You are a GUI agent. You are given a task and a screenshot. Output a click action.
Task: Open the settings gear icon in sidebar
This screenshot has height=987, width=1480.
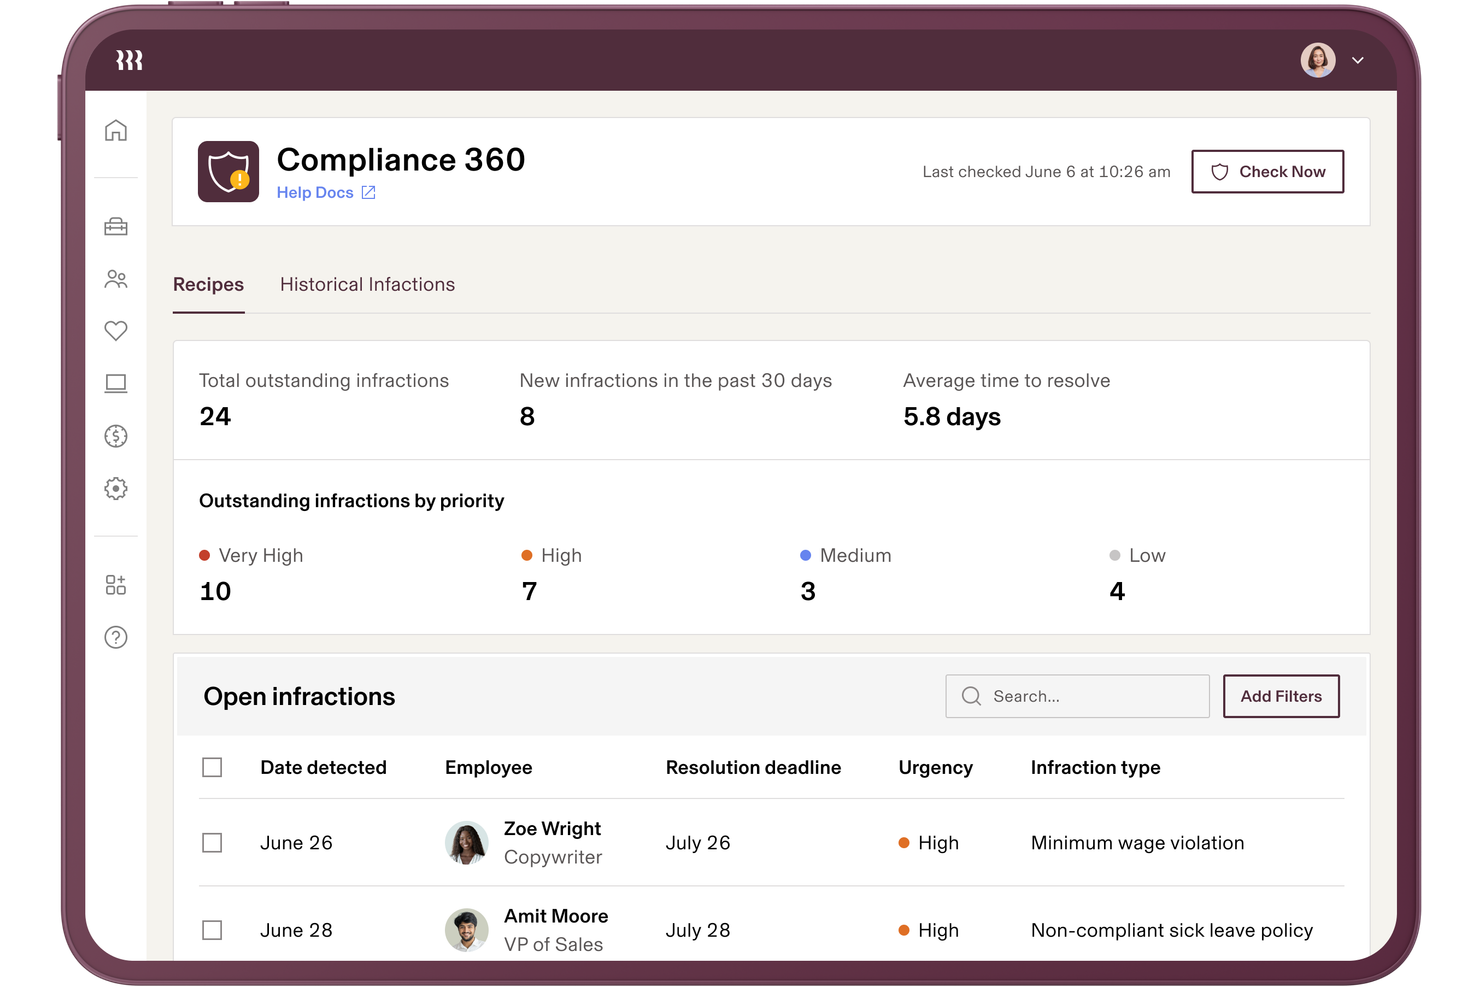[116, 488]
